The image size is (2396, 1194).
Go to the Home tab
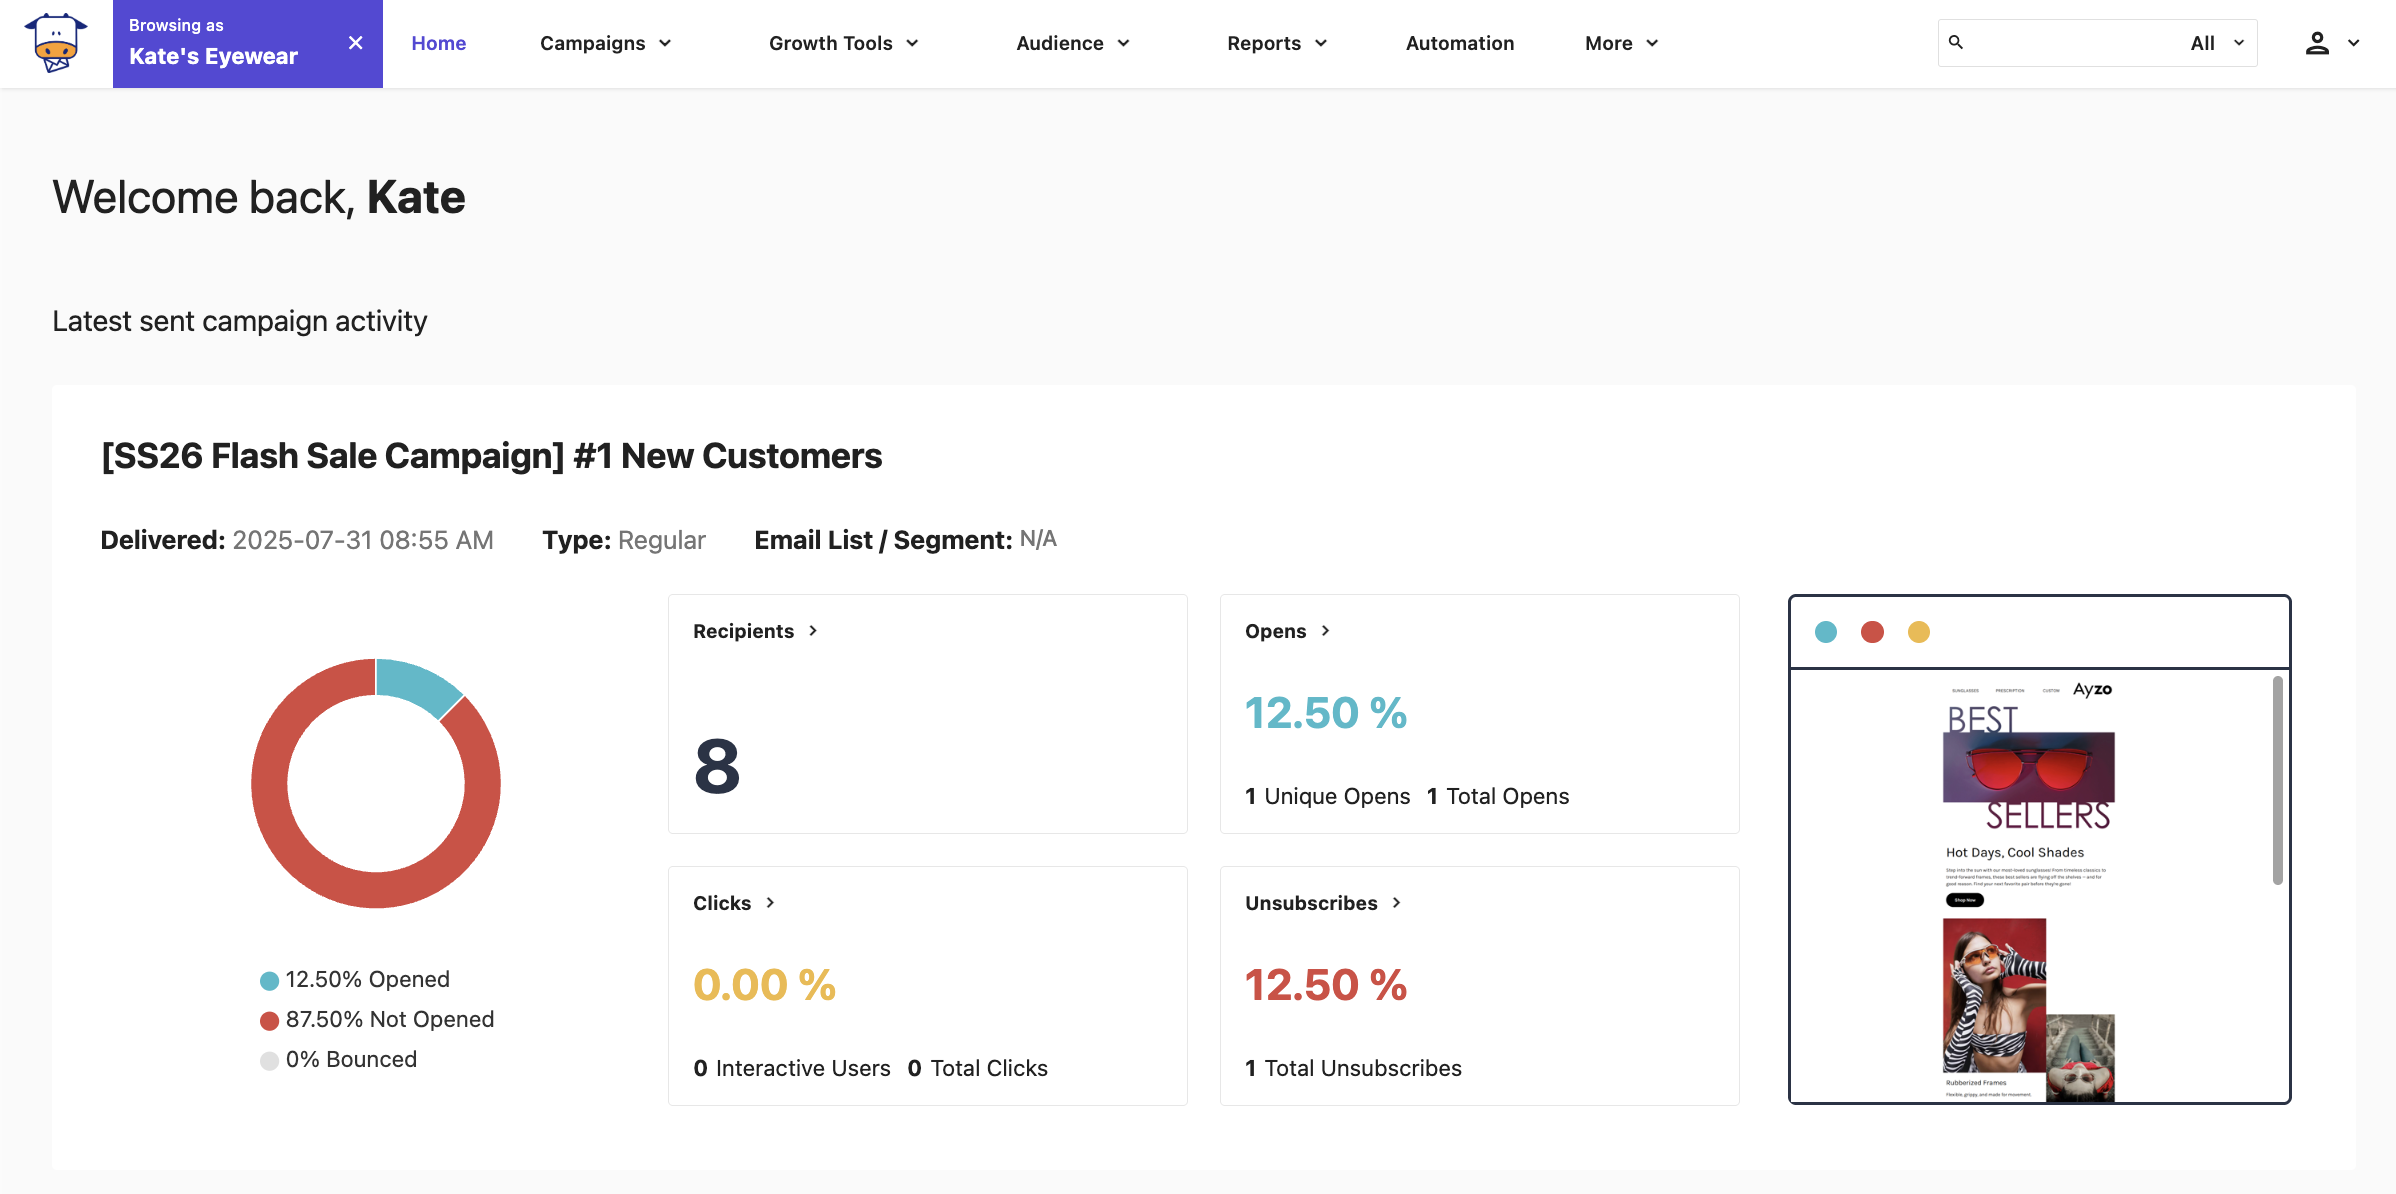click(438, 43)
